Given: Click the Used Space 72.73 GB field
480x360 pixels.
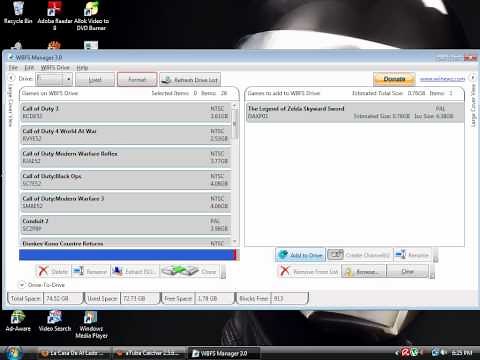Looking at the screenshot, I should click(139, 298).
